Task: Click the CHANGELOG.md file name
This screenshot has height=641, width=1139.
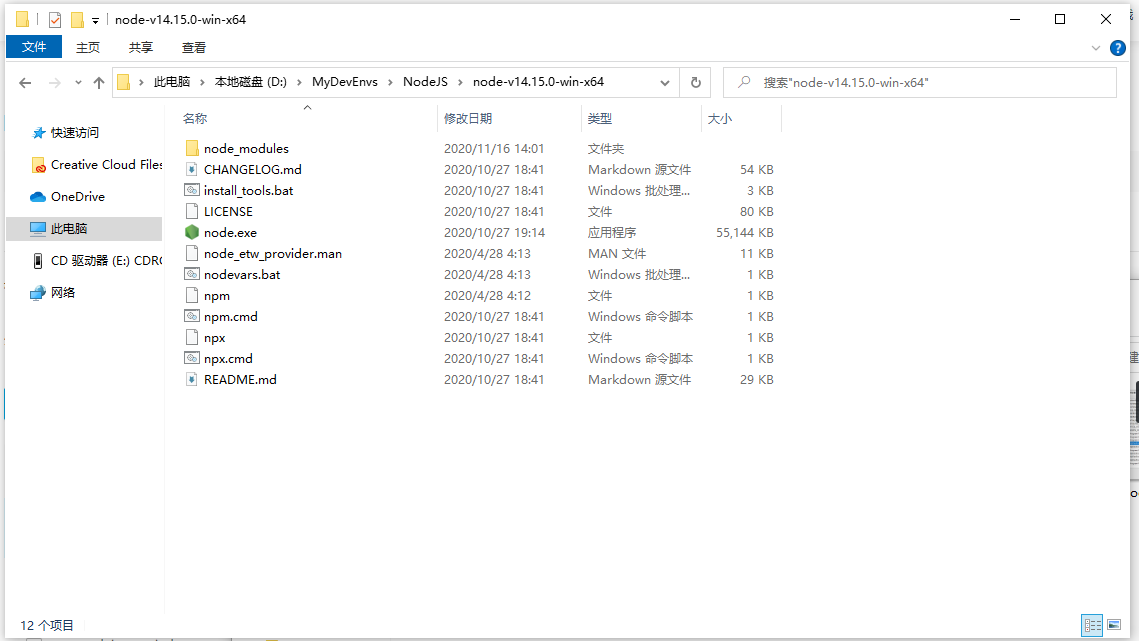Action: (253, 169)
